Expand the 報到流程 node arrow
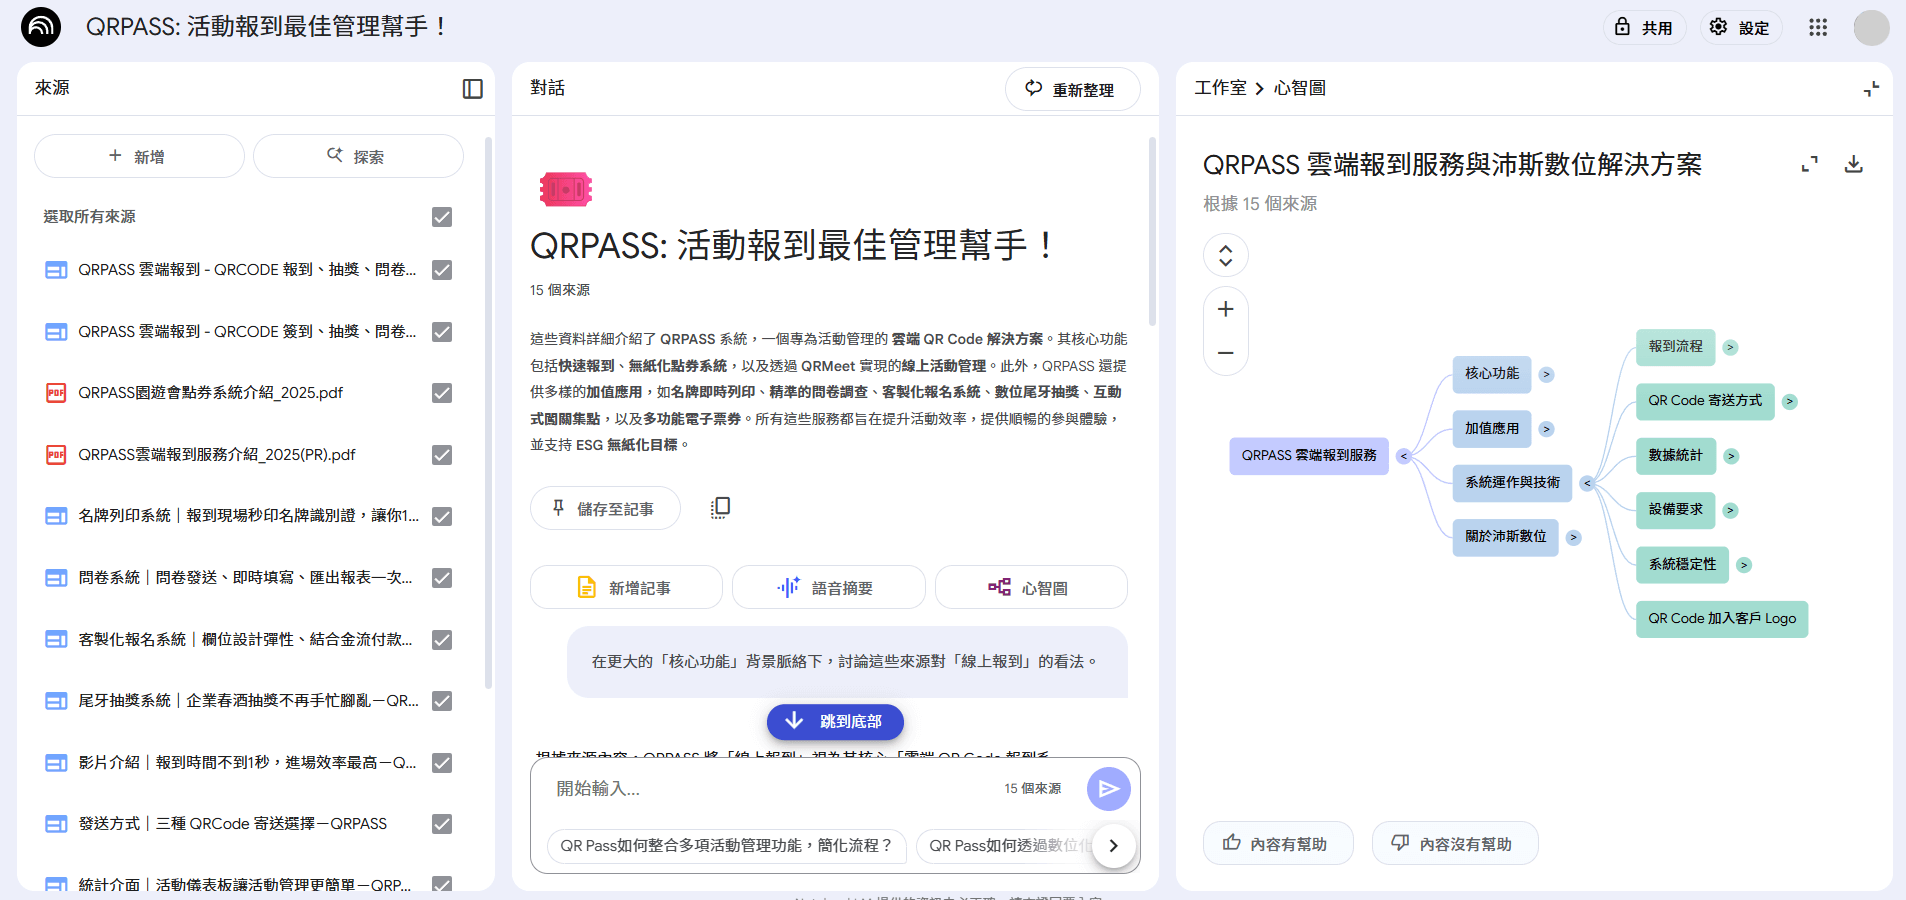Viewport: 1906px width, 900px height. (1730, 347)
